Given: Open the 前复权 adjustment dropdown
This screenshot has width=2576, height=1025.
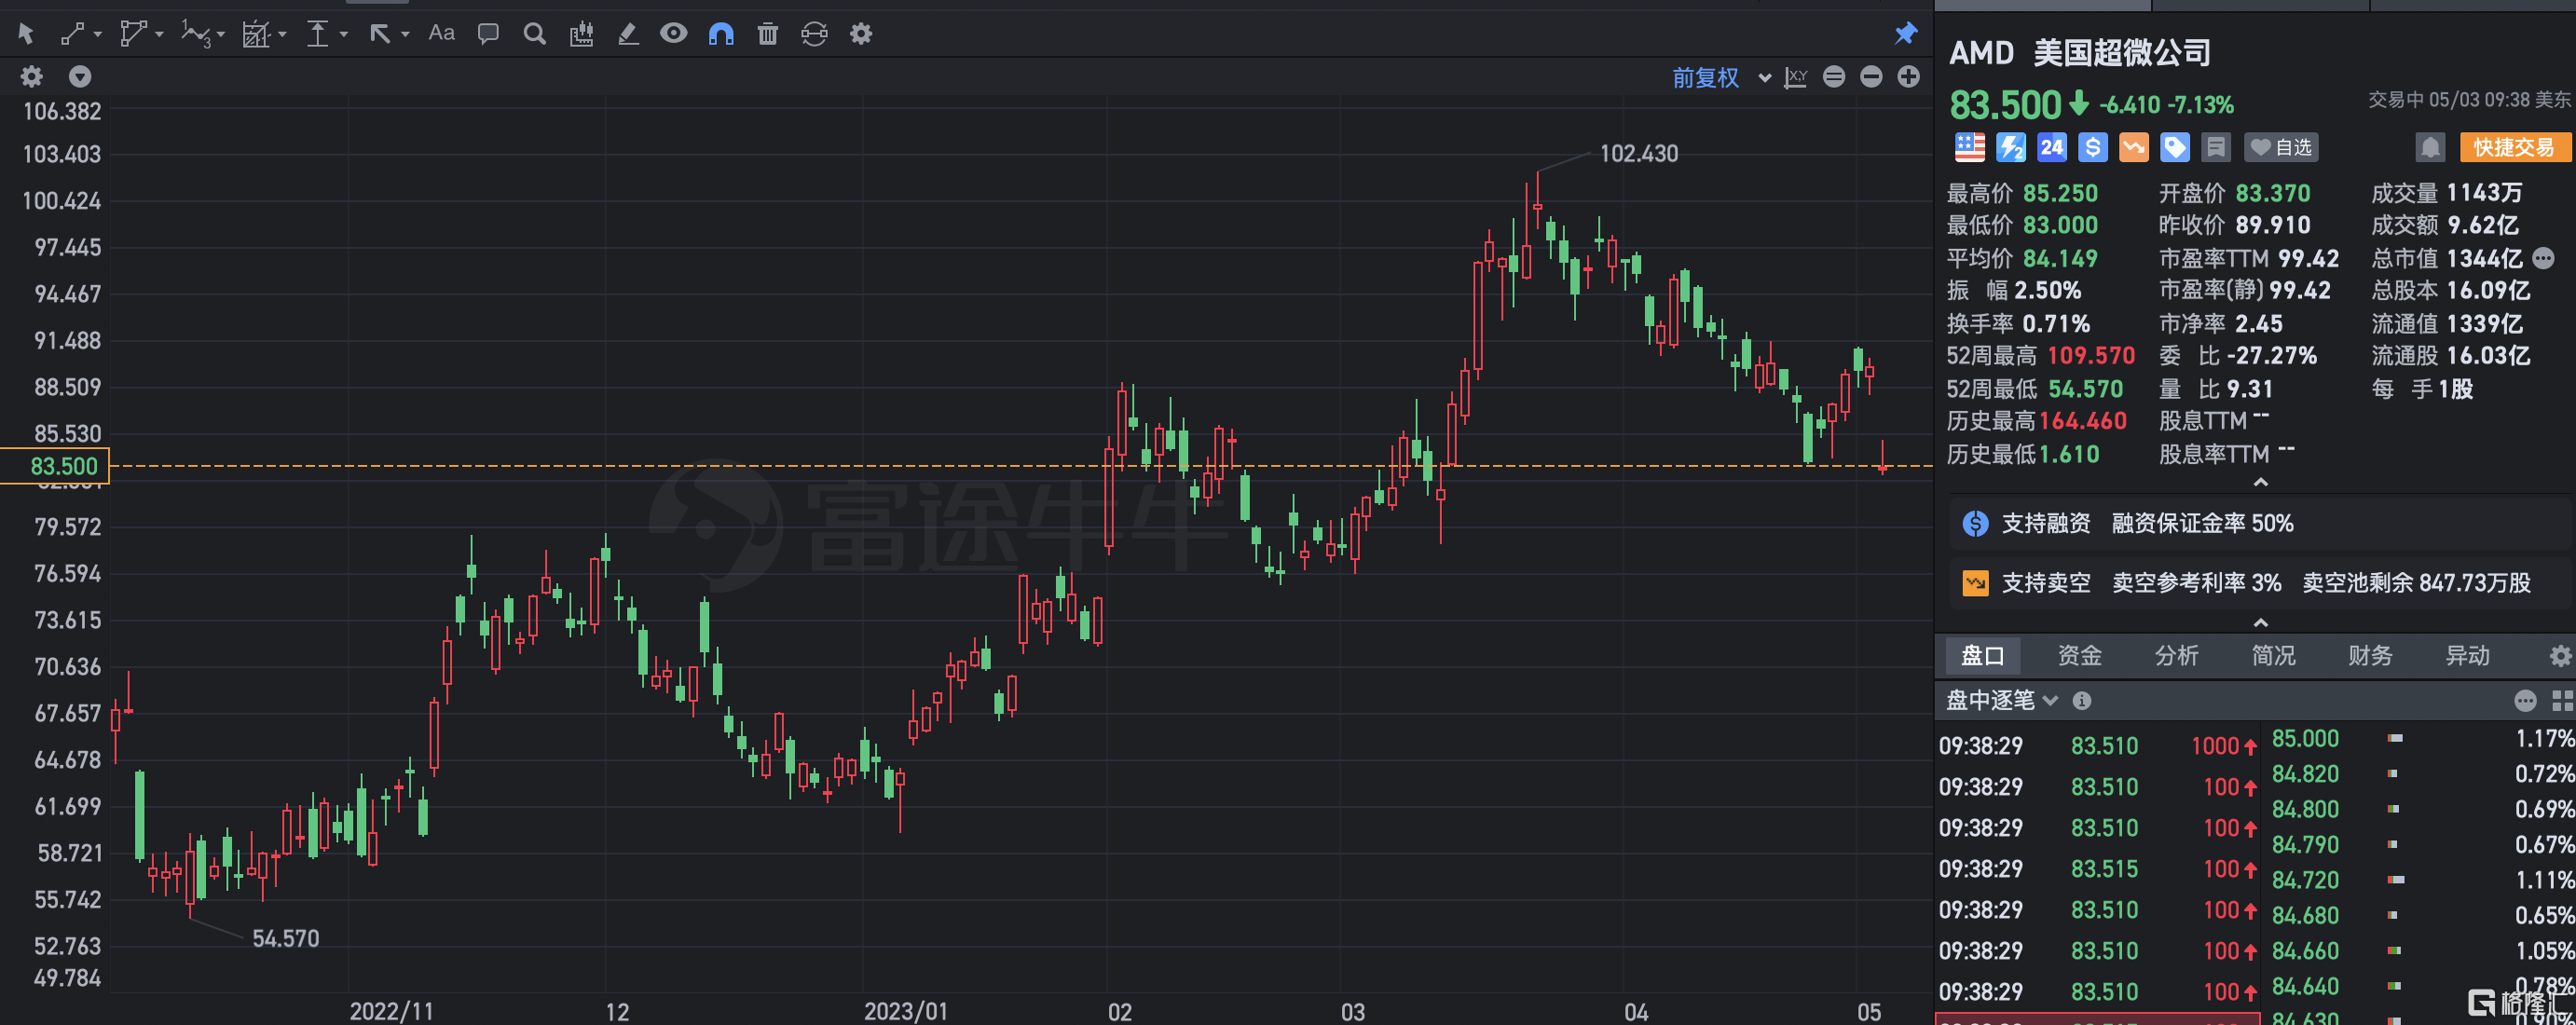Looking at the screenshot, I should point(1722,77).
